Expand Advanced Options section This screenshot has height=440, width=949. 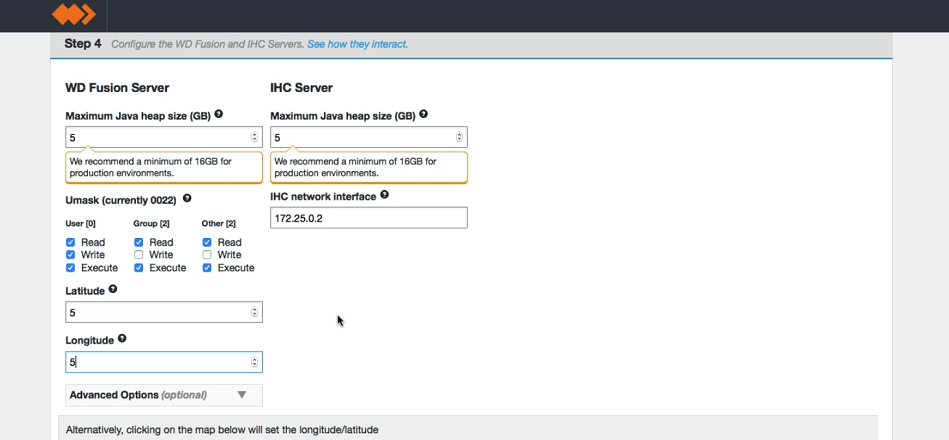click(x=164, y=395)
